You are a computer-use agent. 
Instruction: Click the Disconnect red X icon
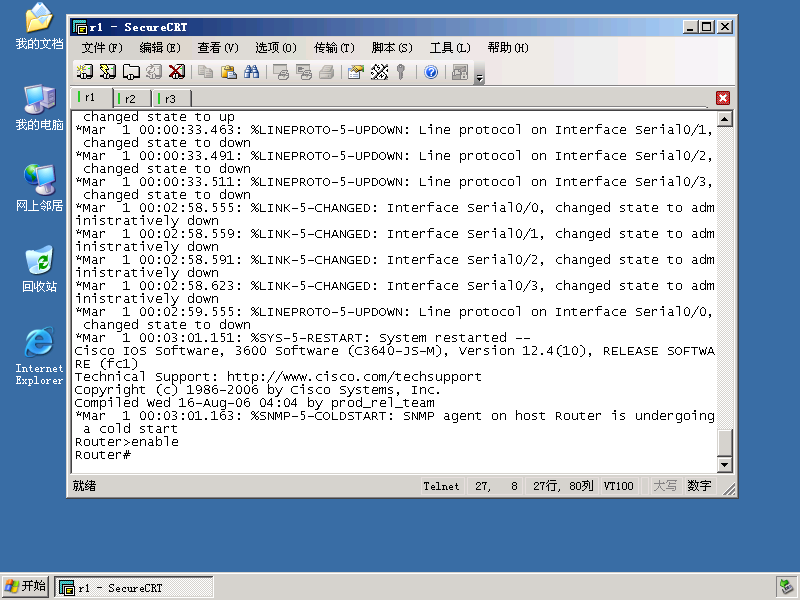177,72
